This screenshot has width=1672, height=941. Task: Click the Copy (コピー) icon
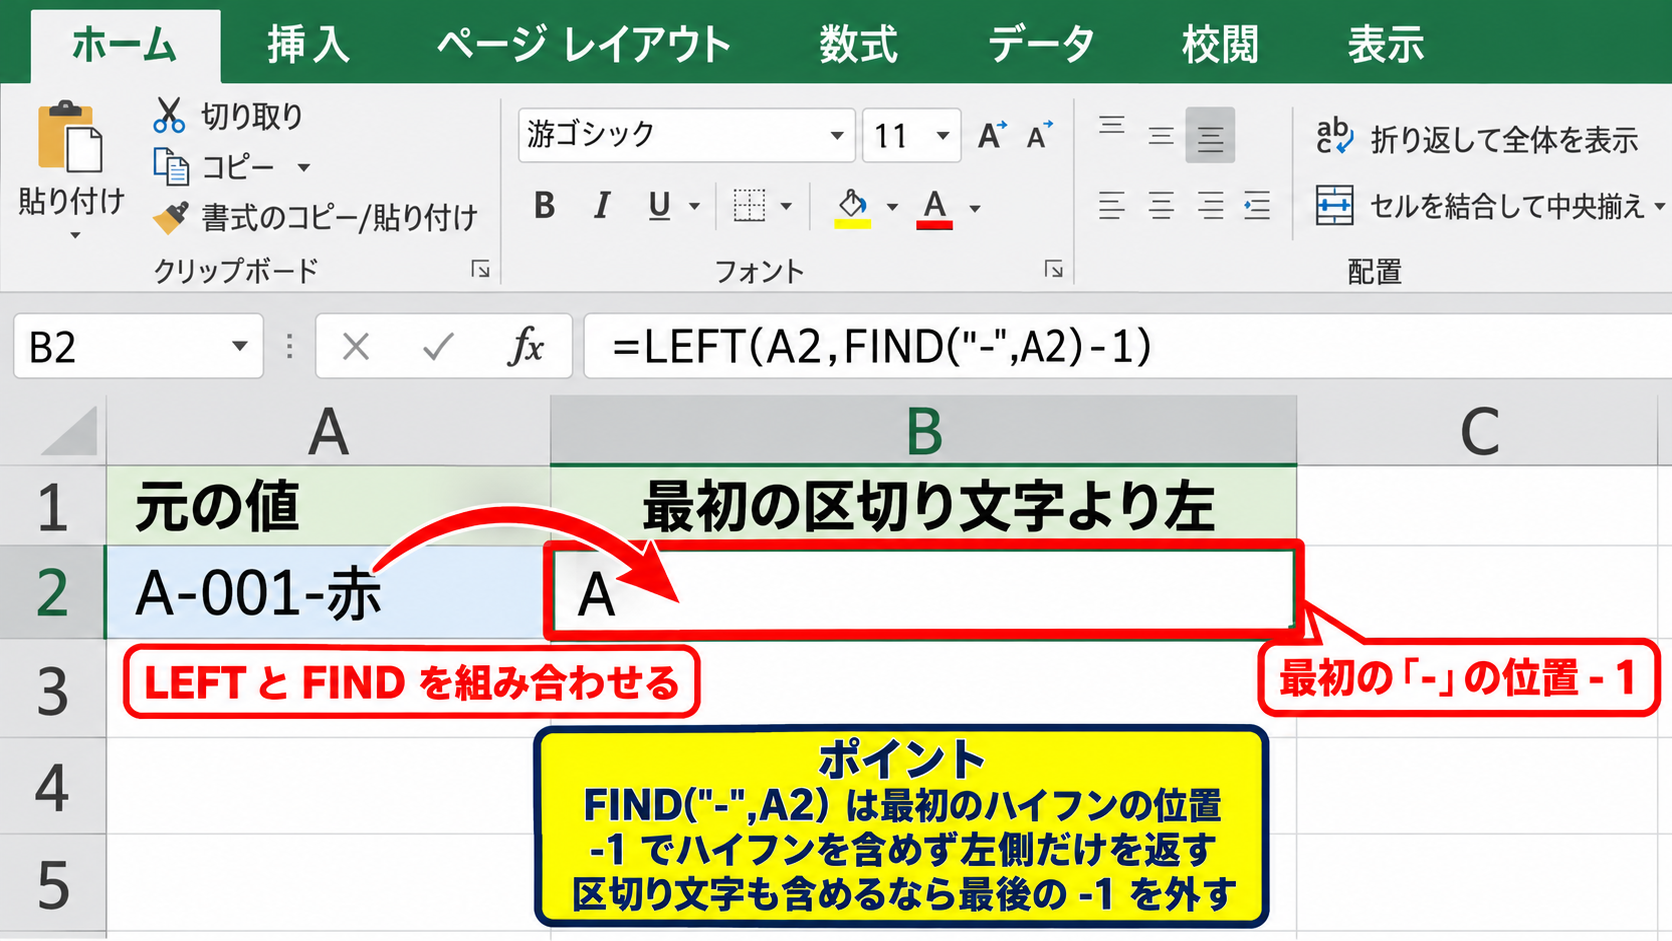[171, 166]
